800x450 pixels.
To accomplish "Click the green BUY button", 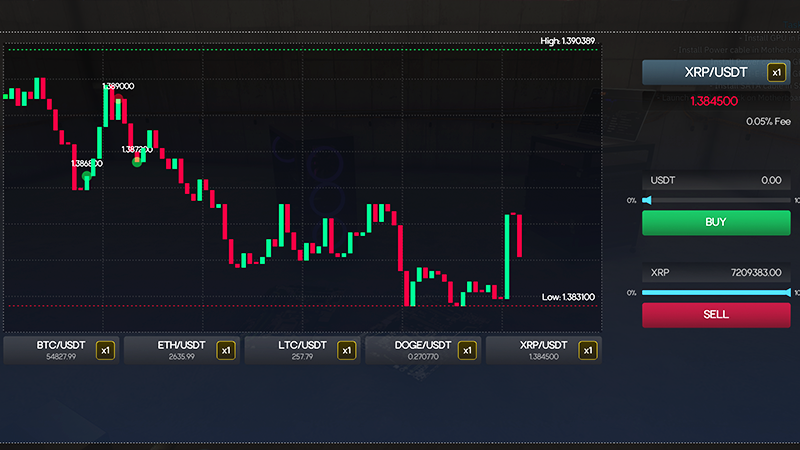I will coord(716,222).
